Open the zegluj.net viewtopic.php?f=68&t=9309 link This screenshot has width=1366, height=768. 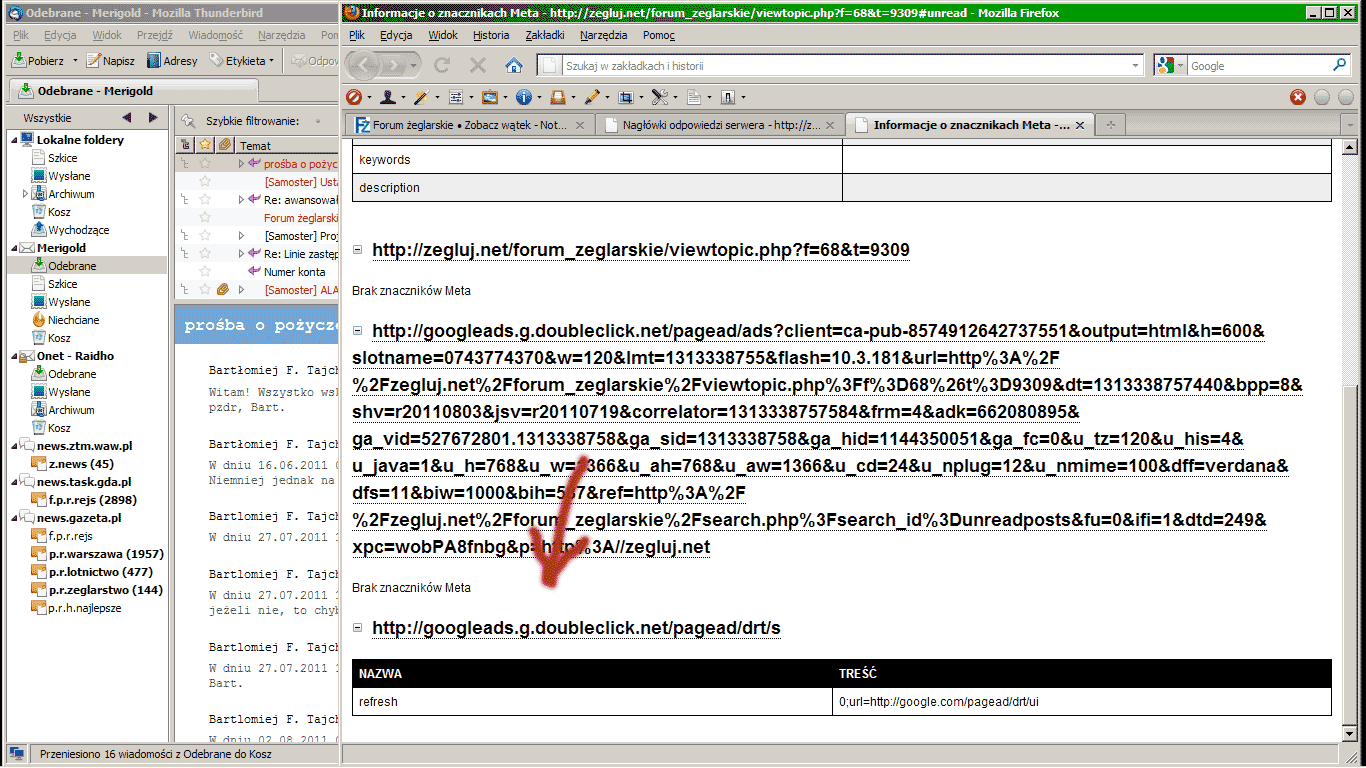[641, 249]
